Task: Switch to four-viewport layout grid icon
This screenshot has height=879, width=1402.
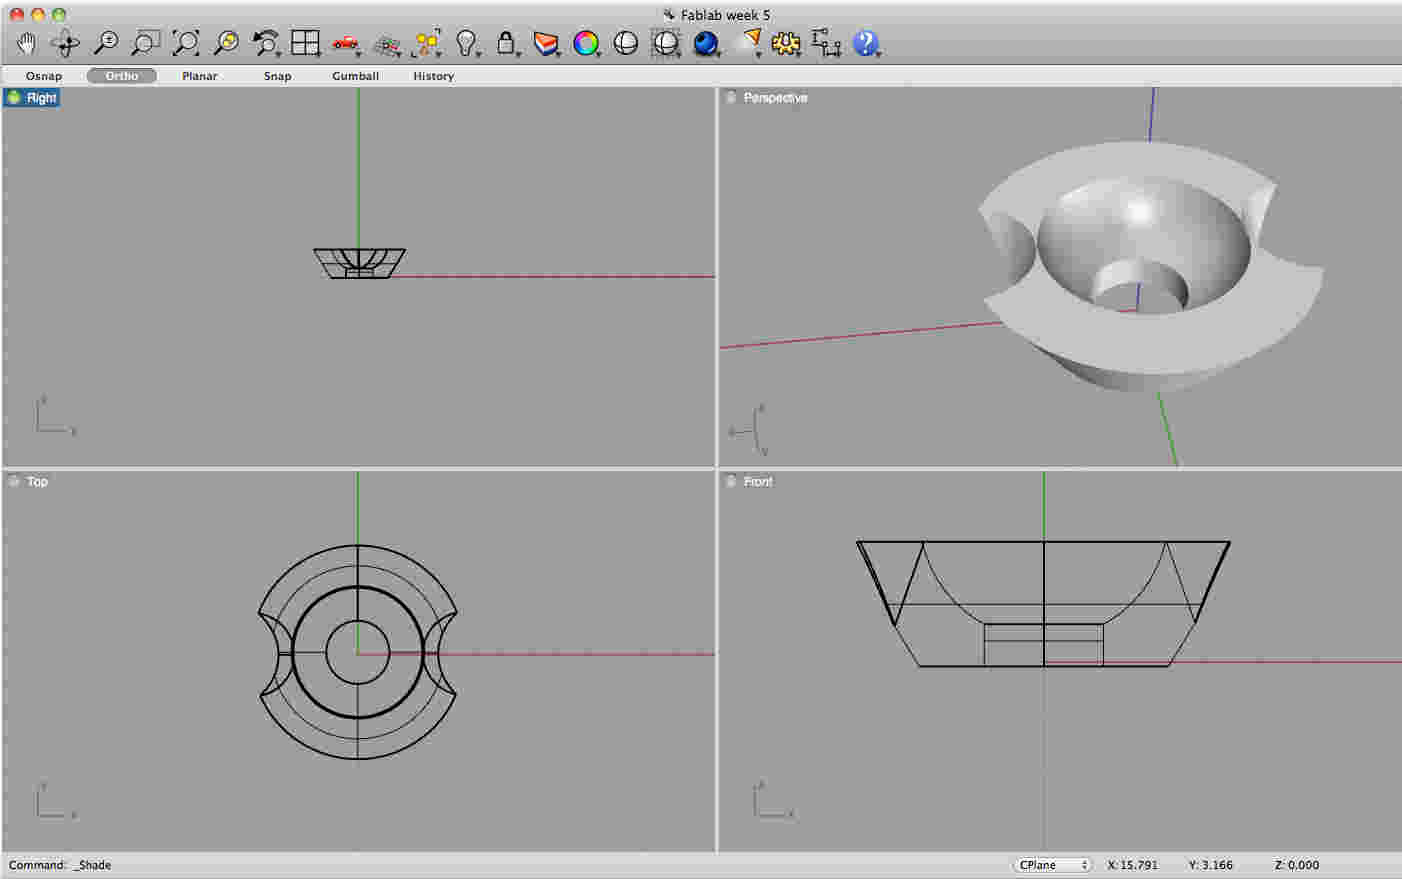Action: pyautogui.click(x=306, y=42)
